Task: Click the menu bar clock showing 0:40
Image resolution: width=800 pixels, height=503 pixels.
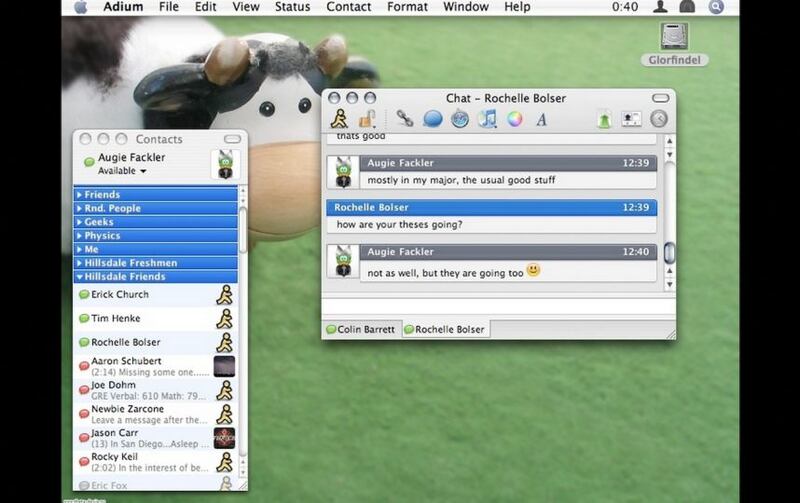Action: 625,7
